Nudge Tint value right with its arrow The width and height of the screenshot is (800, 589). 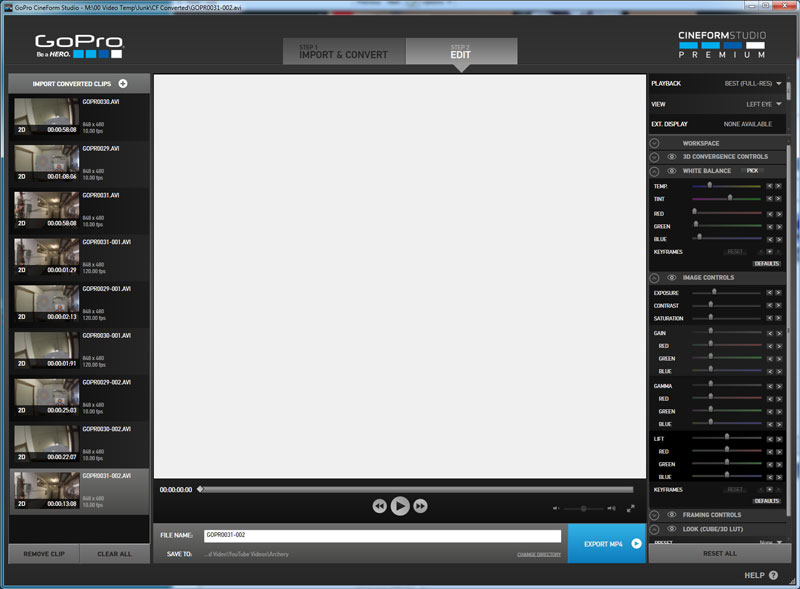[778, 199]
